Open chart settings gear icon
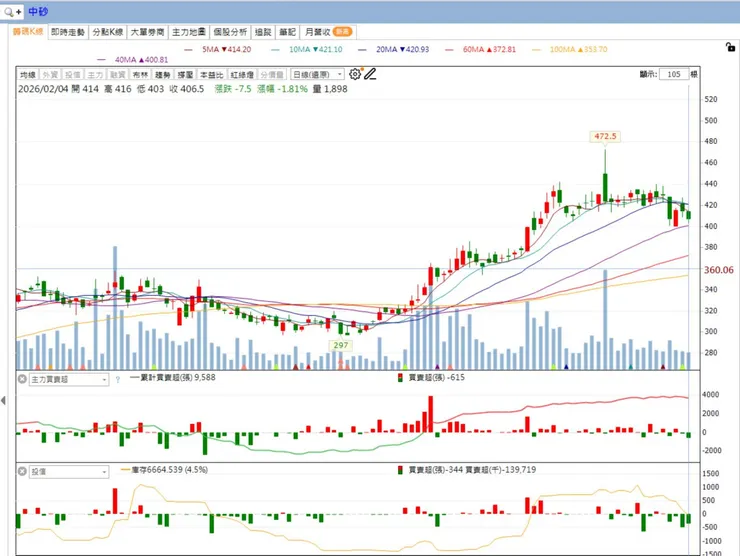The width and height of the screenshot is (740, 556). 355,74
